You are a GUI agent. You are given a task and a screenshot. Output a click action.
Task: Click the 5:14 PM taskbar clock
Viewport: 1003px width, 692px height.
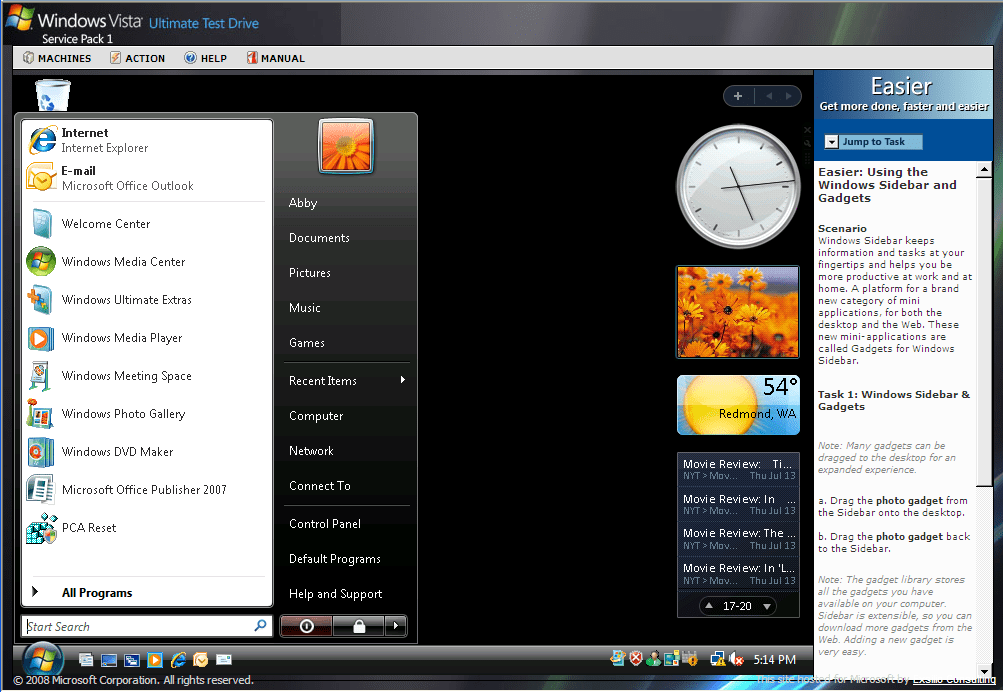774,659
